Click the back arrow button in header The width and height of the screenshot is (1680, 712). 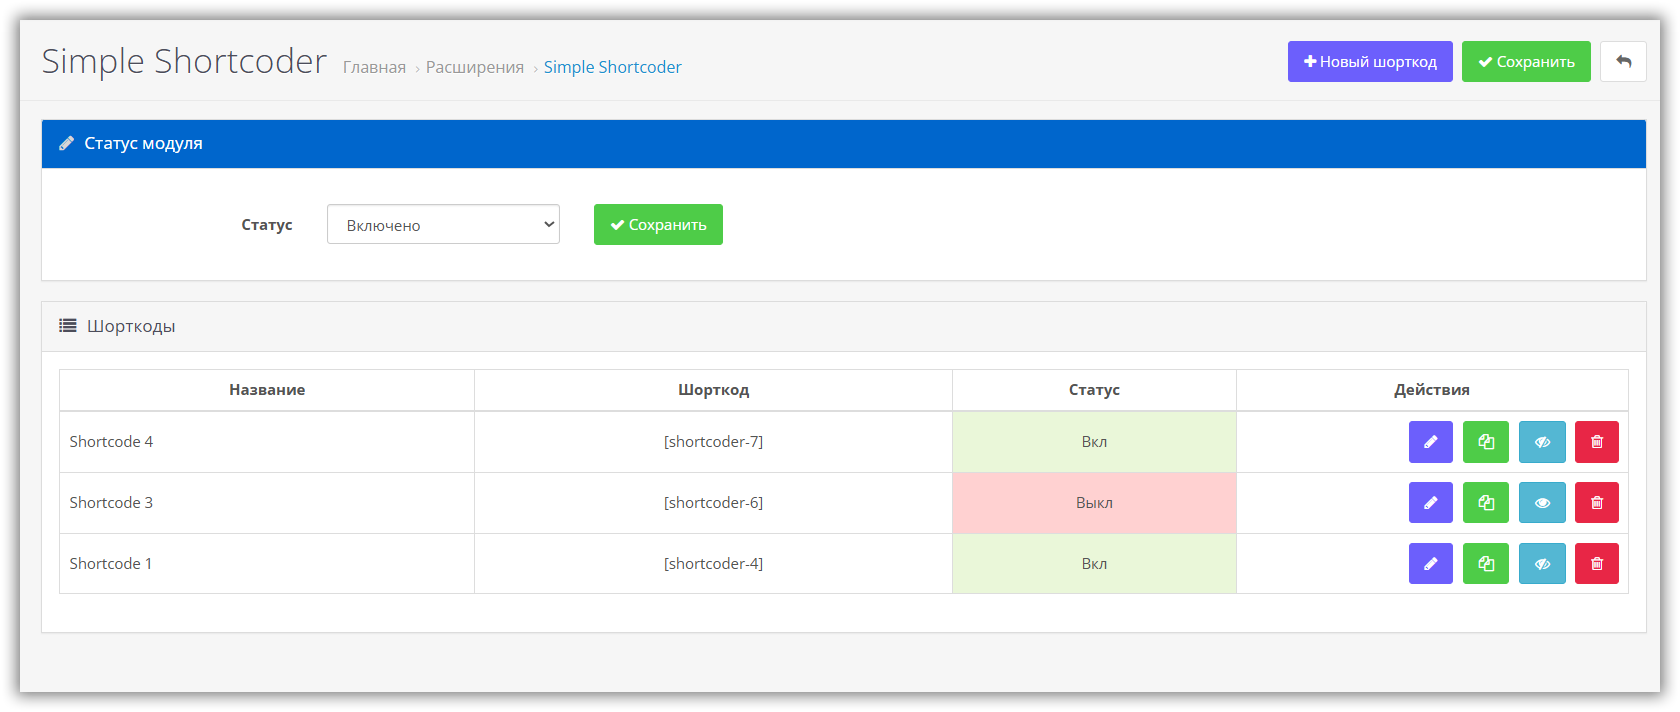1623,62
